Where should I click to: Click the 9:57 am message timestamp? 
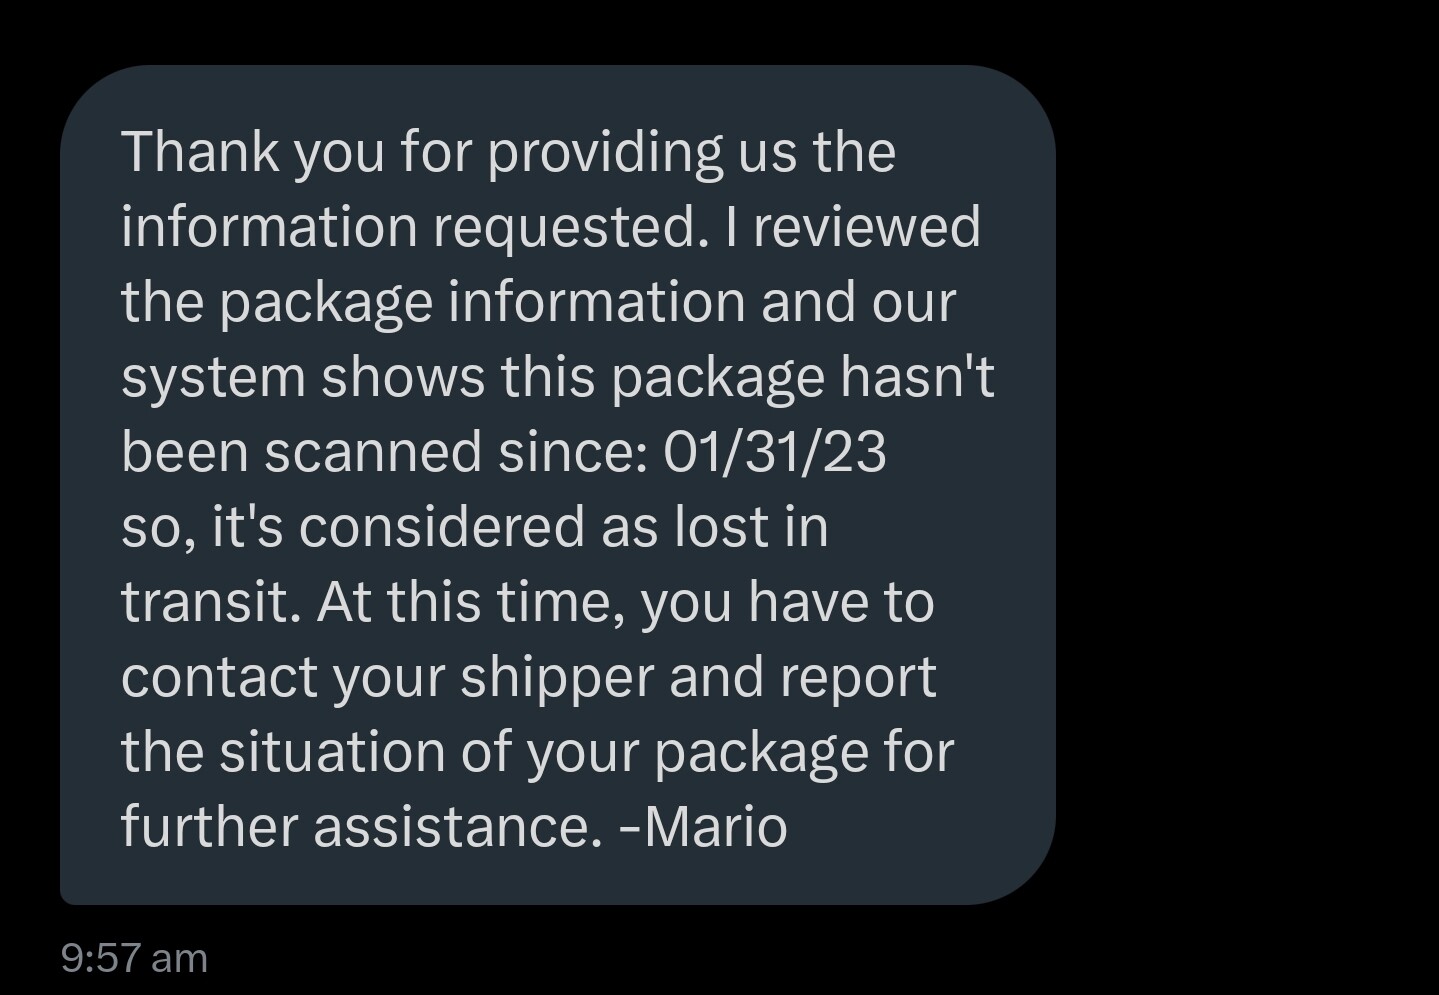click(134, 958)
